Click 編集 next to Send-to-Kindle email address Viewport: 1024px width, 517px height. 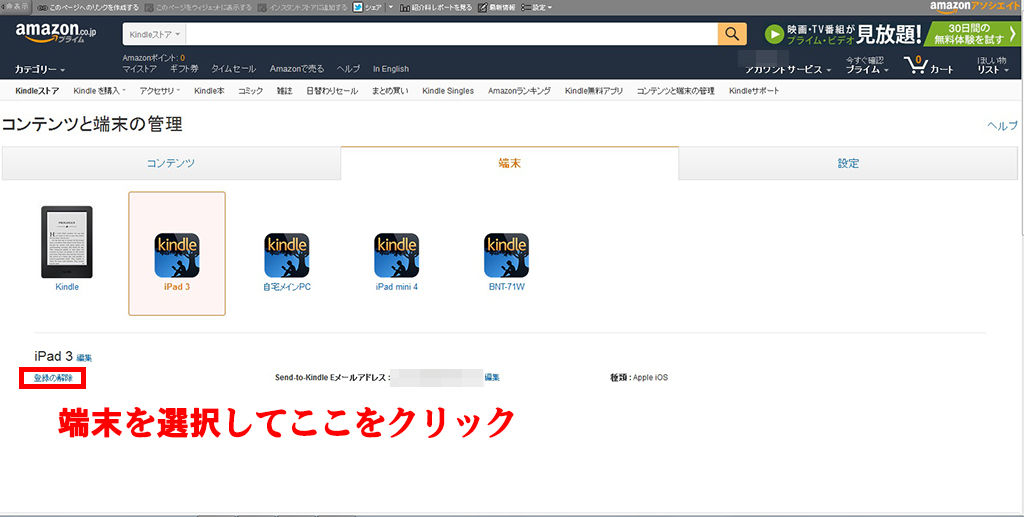click(x=492, y=377)
